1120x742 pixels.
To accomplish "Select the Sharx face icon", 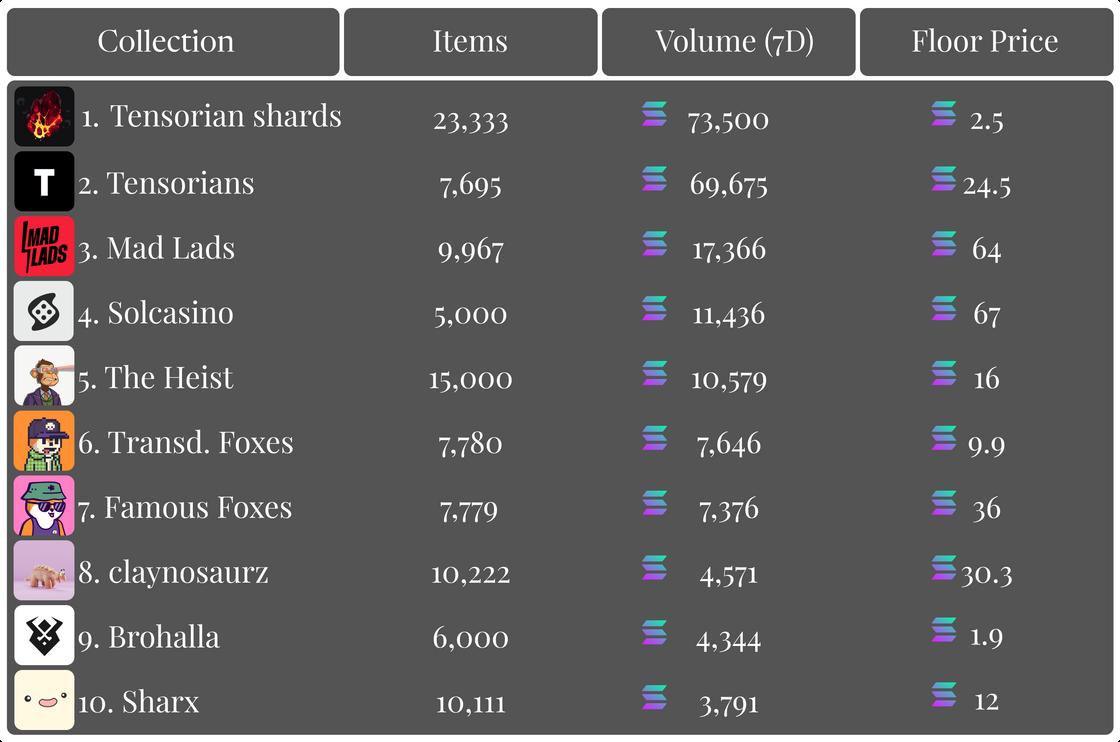I will click(44, 700).
